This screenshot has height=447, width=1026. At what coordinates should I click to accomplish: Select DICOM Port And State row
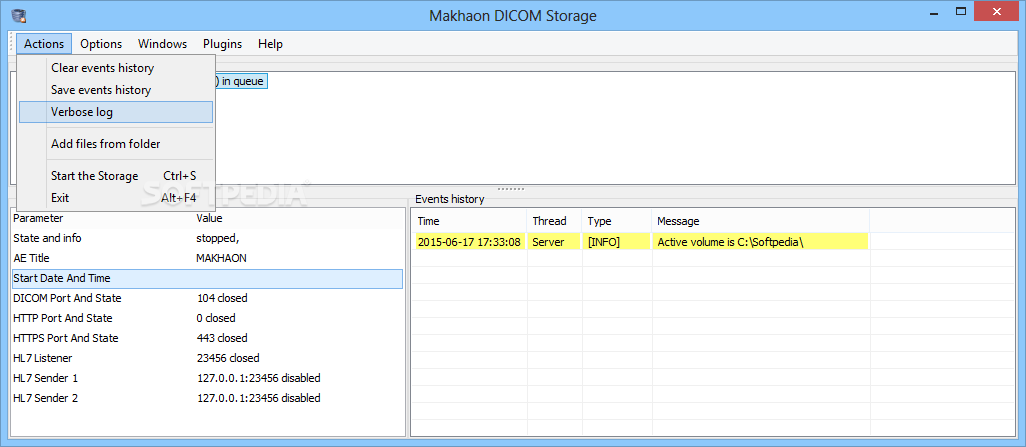207,298
